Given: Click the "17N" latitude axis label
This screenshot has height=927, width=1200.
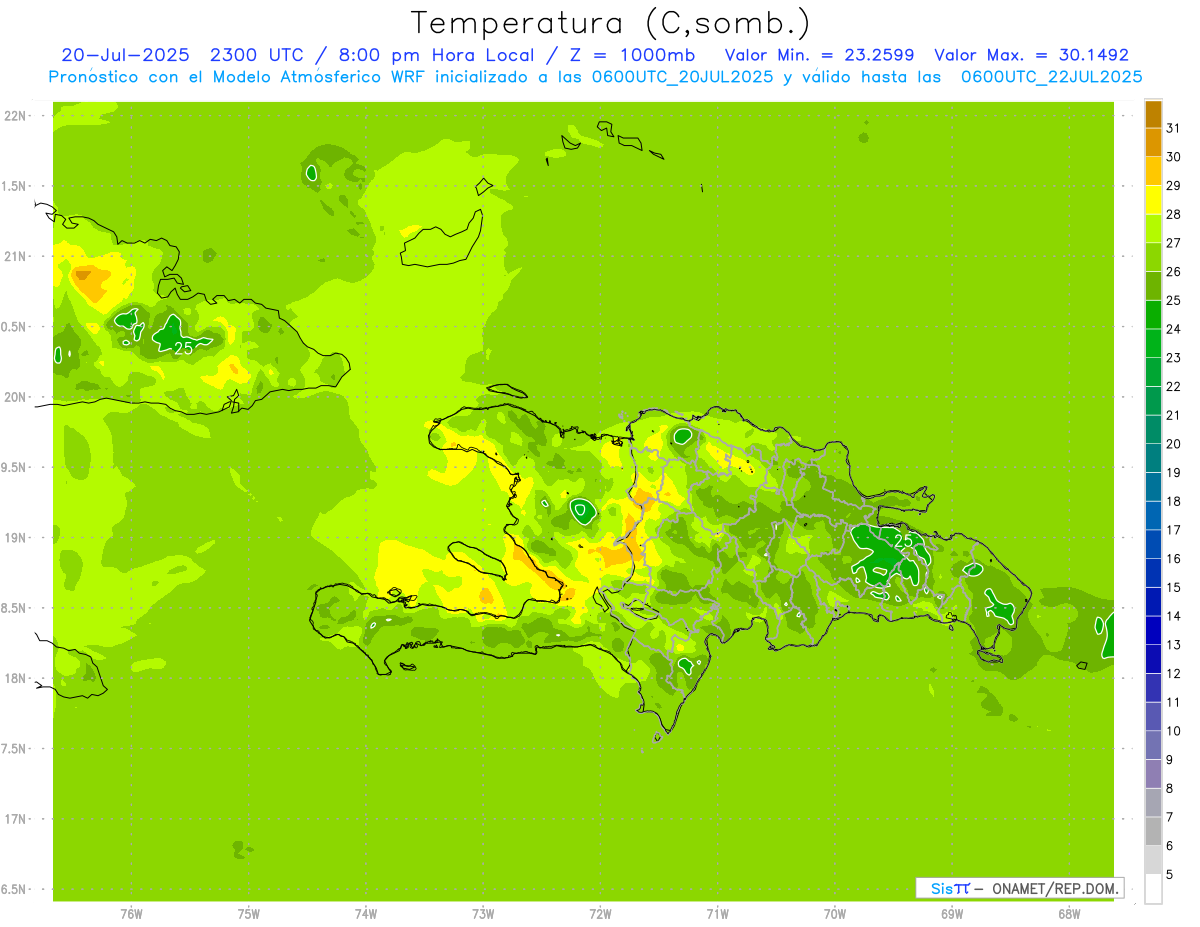Looking at the screenshot, I should [x=15, y=819].
